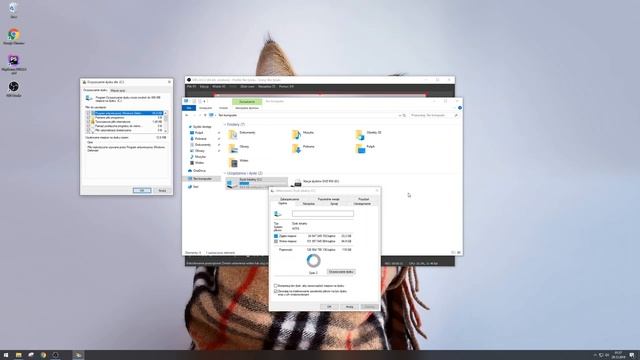Select Pulpit in the Explorer sidebar
The width and height of the screenshot is (640, 360).
click(x=197, y=133)
